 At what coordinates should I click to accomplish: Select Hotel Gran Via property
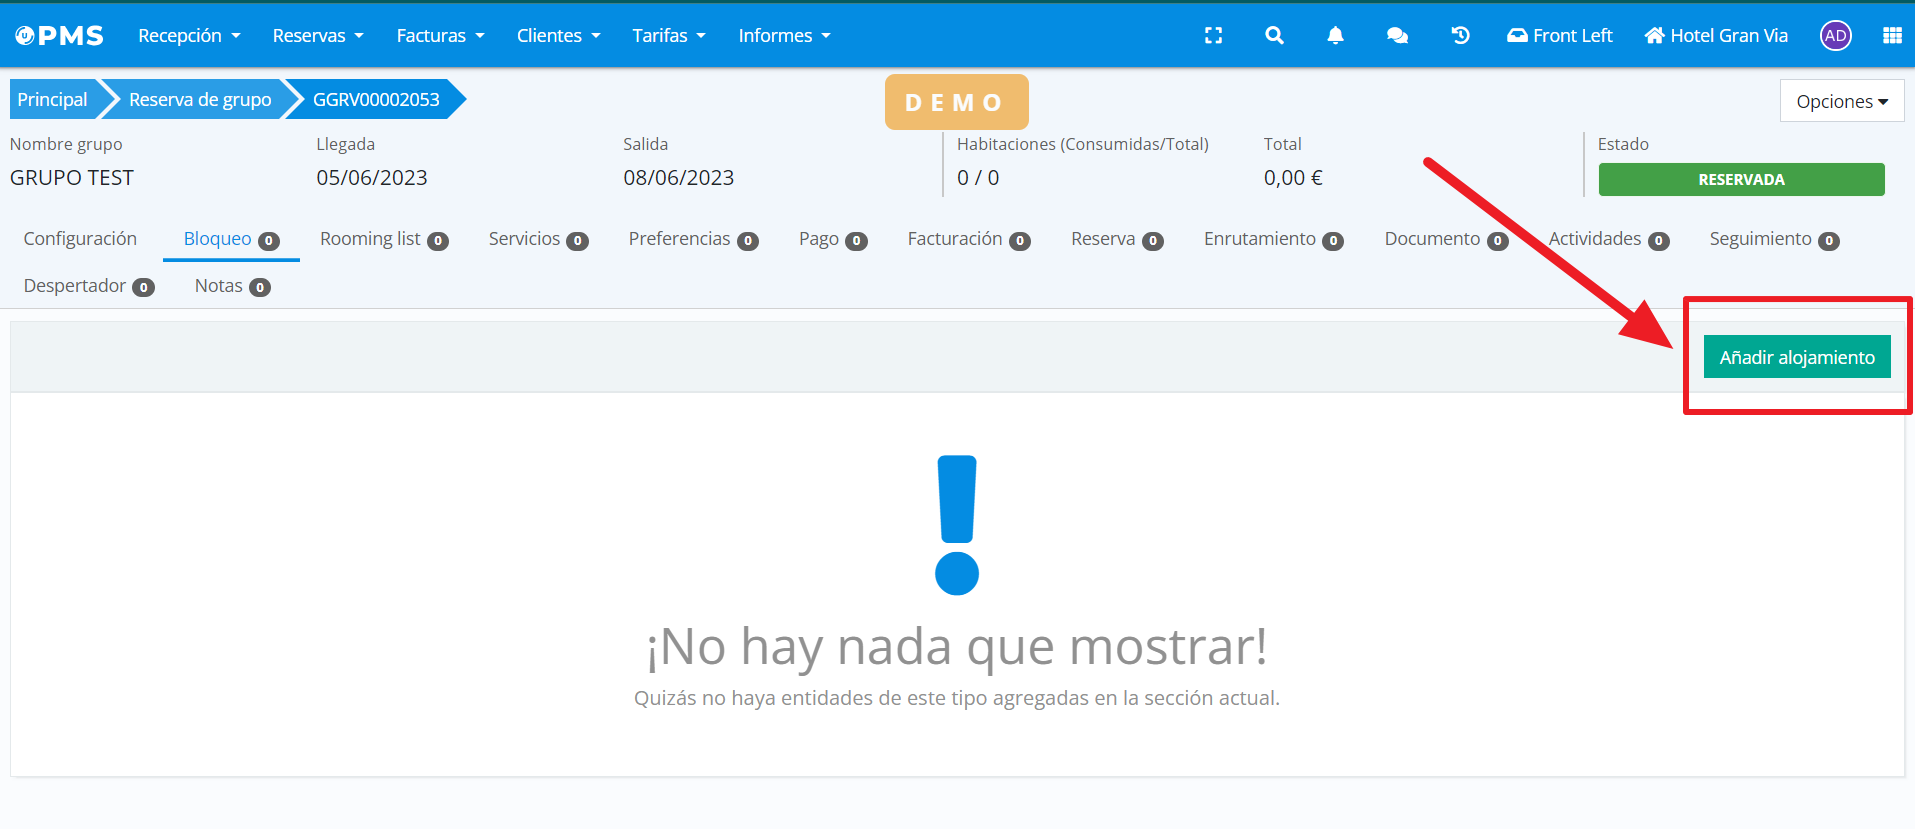1716,36
